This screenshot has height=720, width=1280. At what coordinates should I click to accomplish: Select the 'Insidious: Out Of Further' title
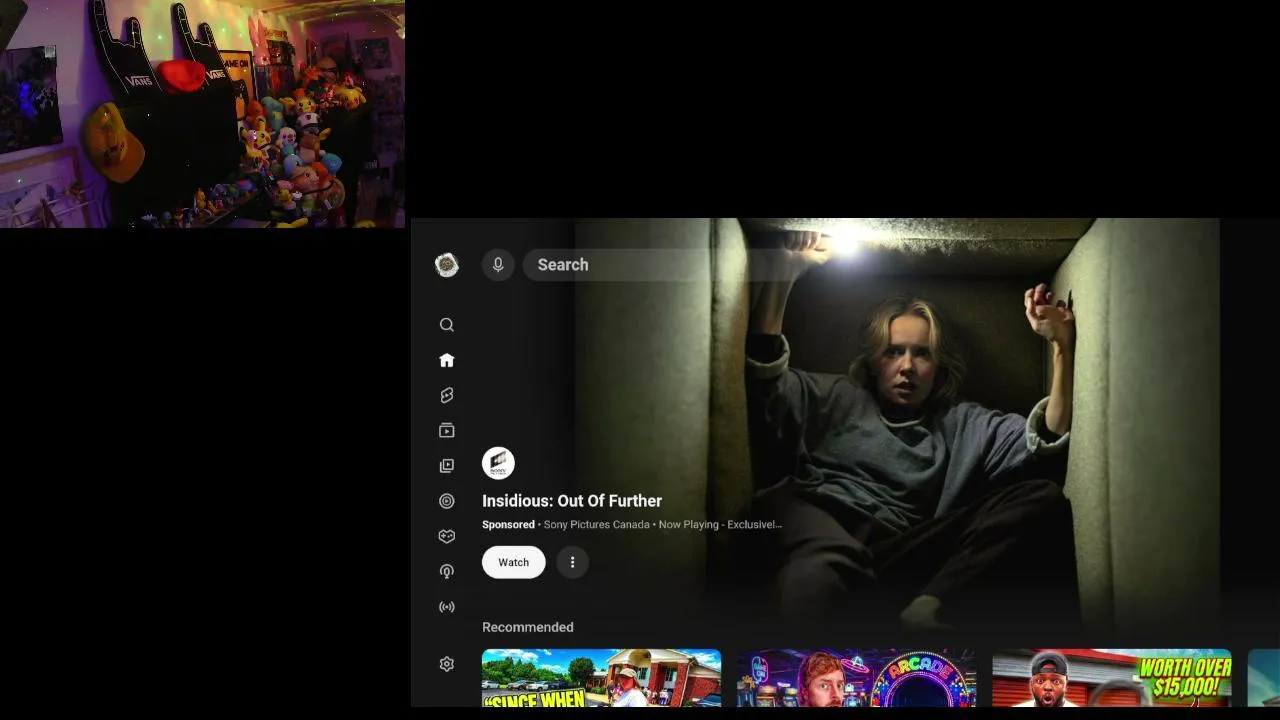click(572, 501)
